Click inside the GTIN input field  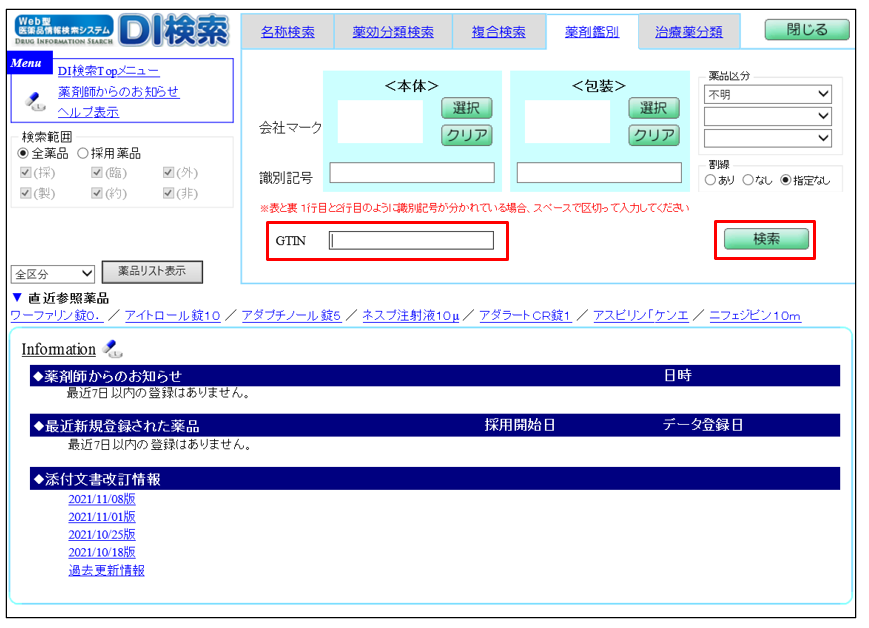click(x=412, y=240)
